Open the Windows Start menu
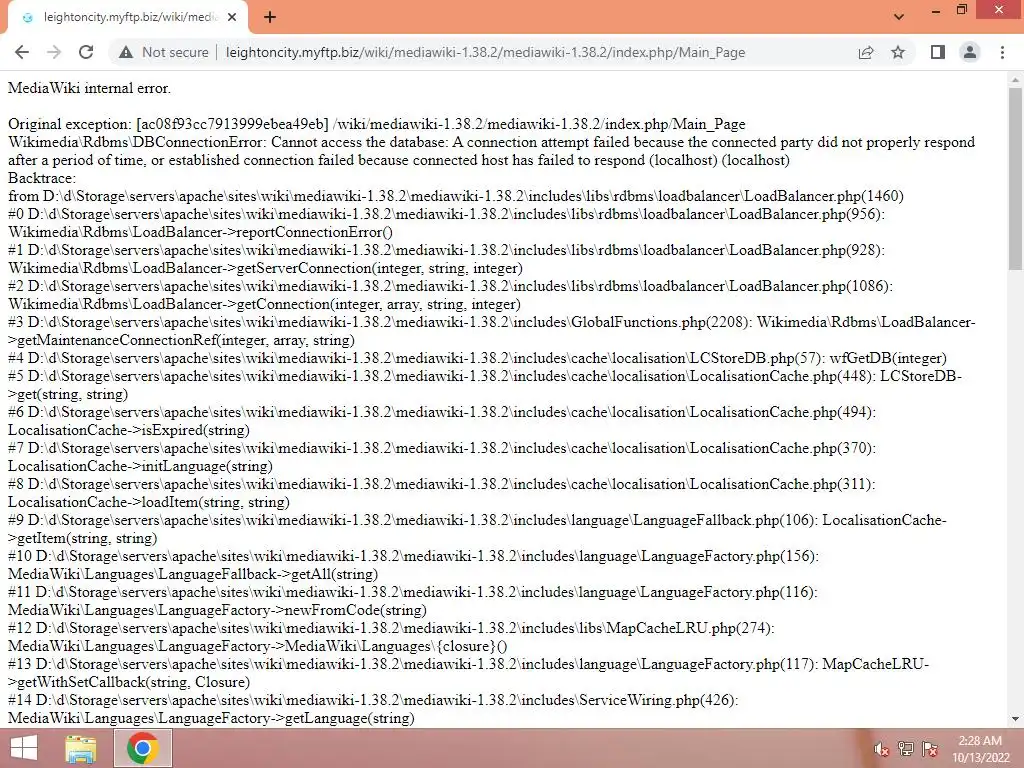The width and height of the screenshot is (1024, 768). pyautogui.click(x=24, y=748)
